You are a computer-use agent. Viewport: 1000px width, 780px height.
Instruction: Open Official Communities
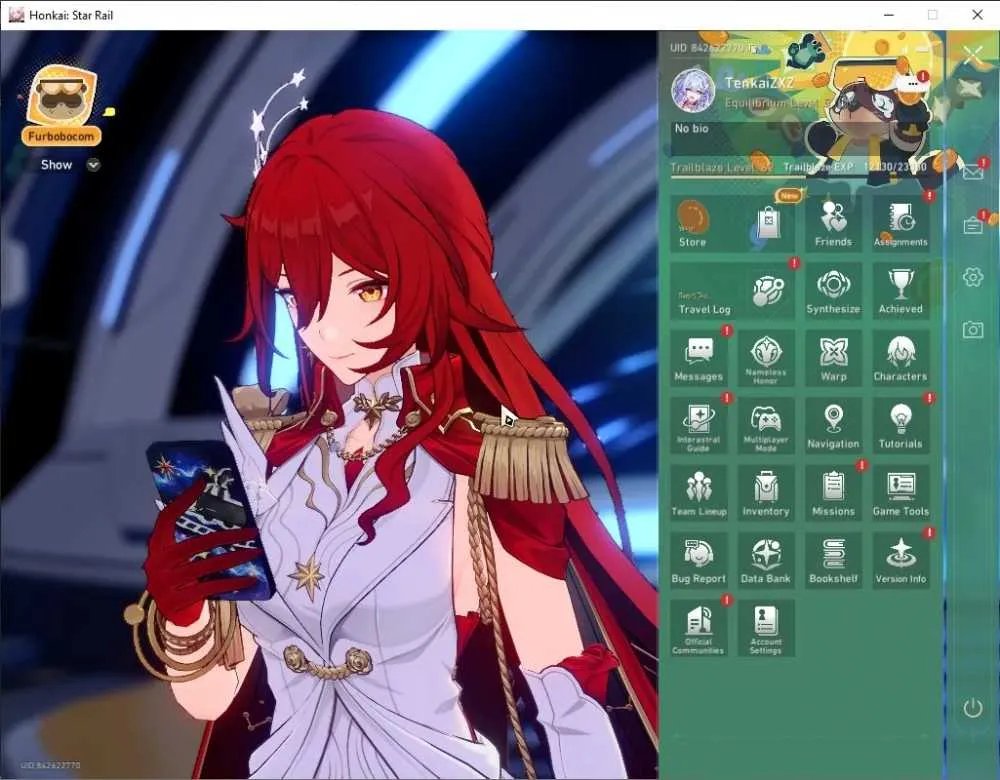point(698,629)
